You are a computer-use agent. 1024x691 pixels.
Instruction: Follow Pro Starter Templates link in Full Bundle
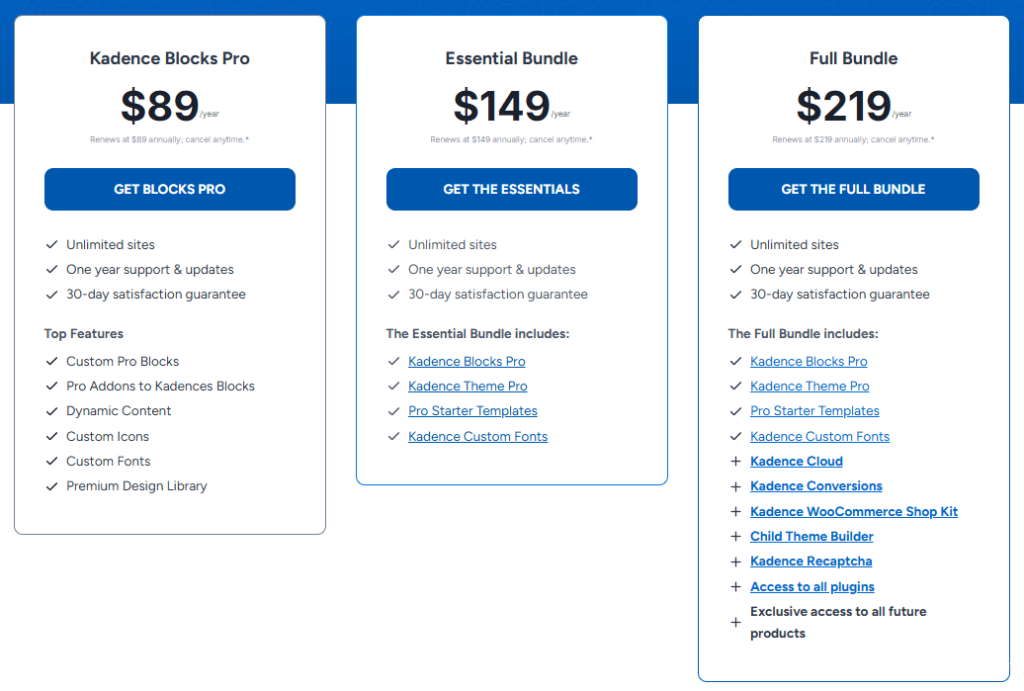pyautogui.click(x=814, y=411)
